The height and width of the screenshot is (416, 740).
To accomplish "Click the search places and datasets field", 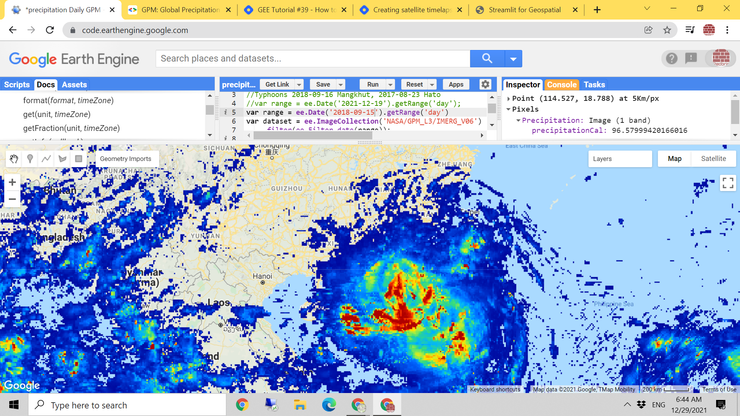I will tap(310, 59).
